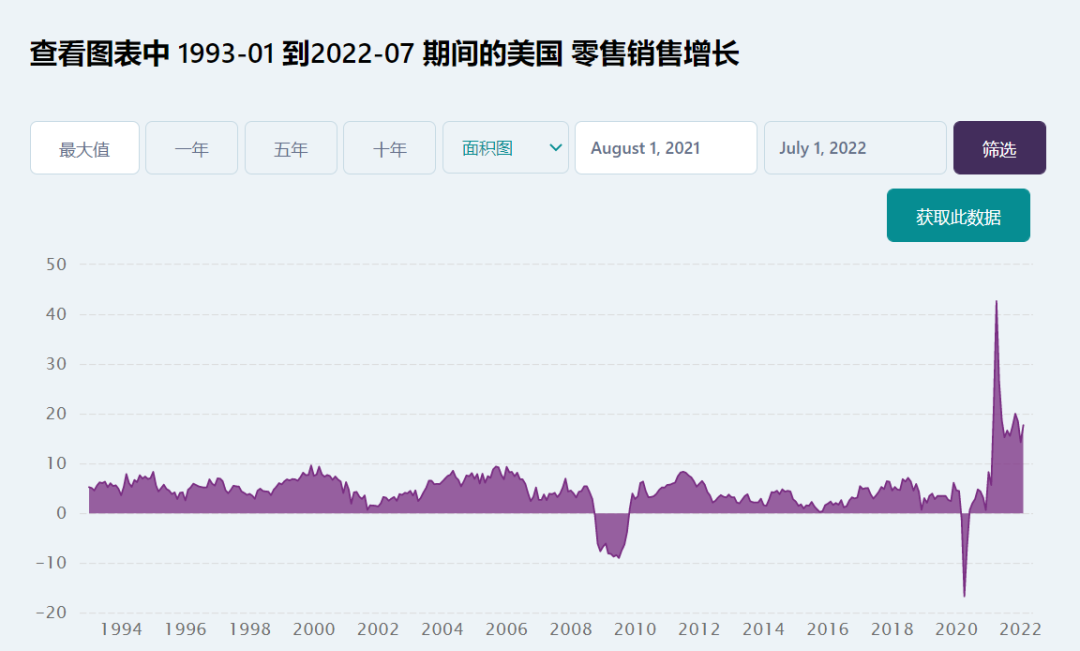
Task: Expand the chart style options list
Action: tap(505, 147)
